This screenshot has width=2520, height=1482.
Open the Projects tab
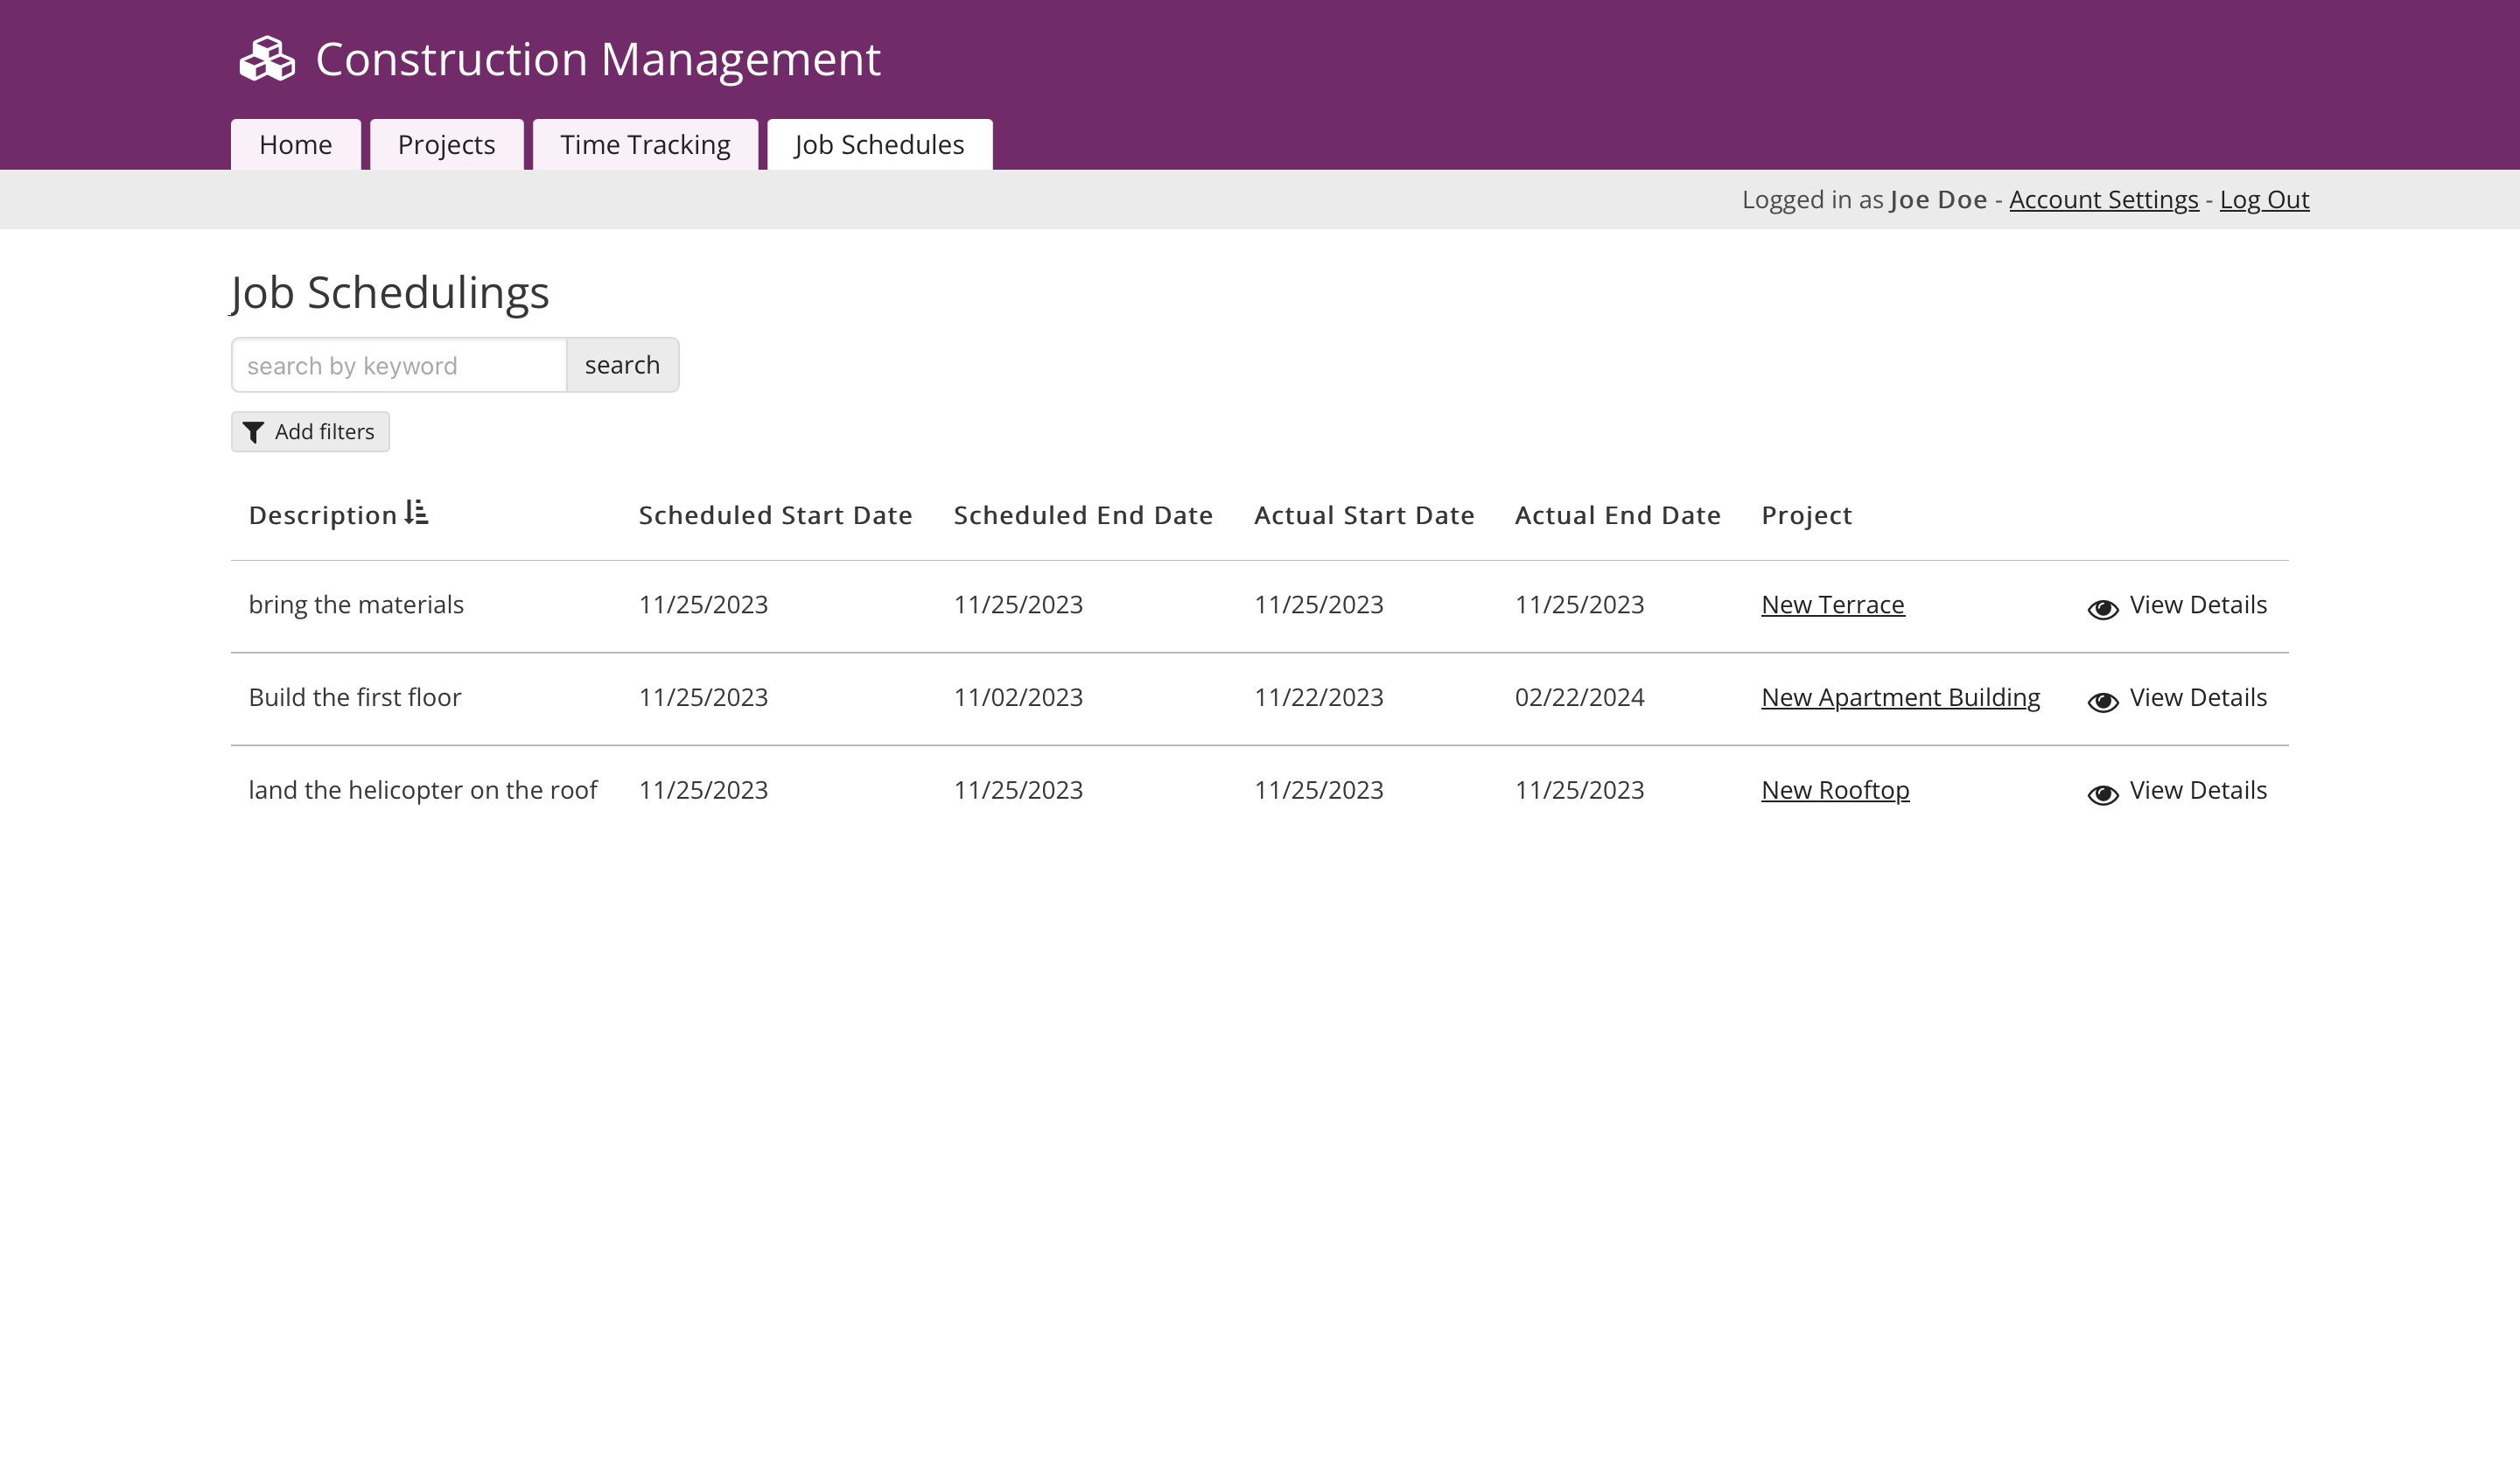coord(446,144)
